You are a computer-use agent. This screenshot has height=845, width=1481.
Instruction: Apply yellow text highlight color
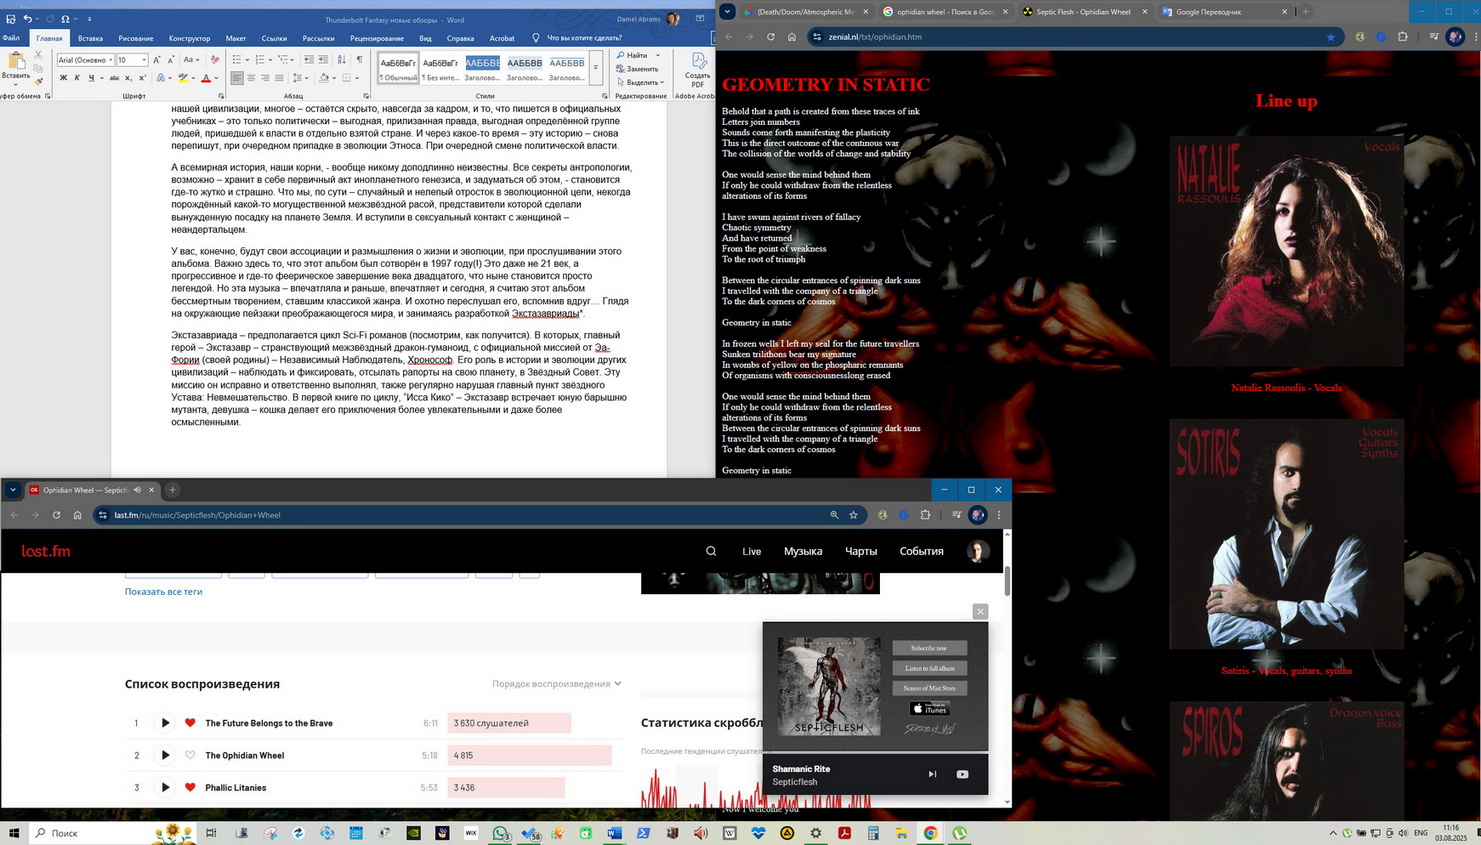point(183,78)
